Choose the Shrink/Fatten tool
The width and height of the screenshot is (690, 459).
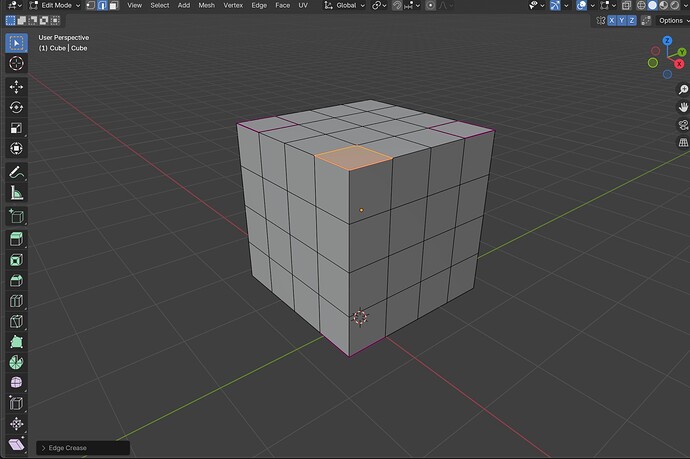(16, 424)
